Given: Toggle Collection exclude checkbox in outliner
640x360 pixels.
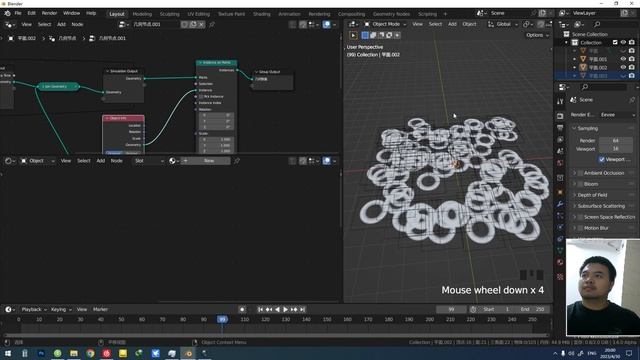Looking at the screenshot, I should (615, 42).
